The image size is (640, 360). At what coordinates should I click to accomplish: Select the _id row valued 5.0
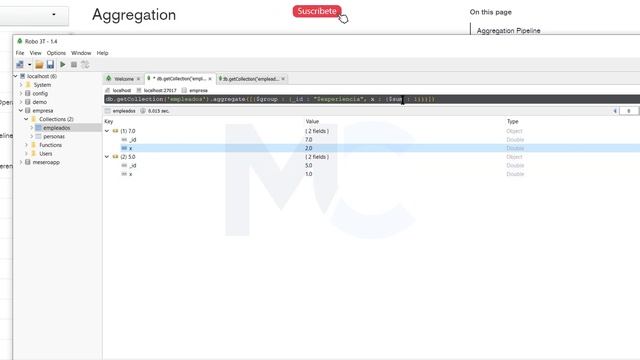[x=371, y=165]
